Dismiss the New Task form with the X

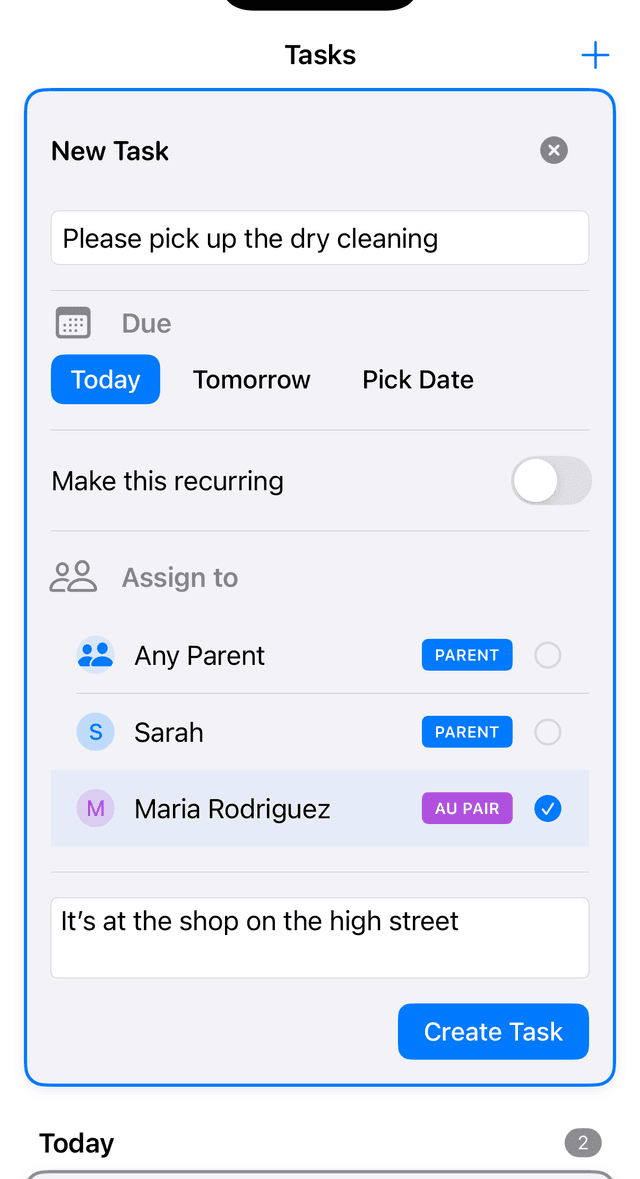pyautogui.click(x=553, y=150)
